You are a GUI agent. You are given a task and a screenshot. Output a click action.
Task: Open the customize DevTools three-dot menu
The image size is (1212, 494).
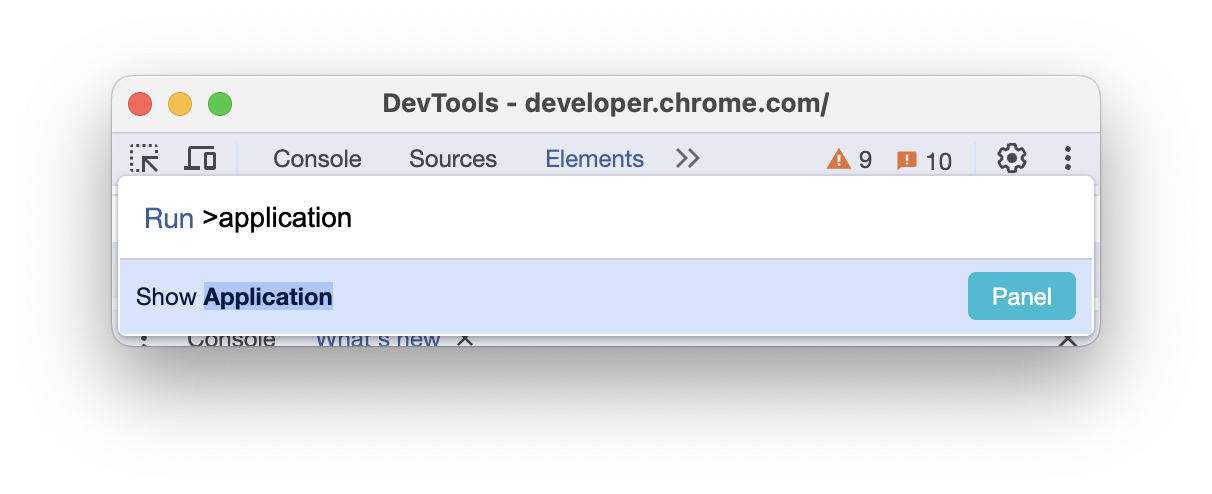pyautogui.click(x=1068, y=158)
